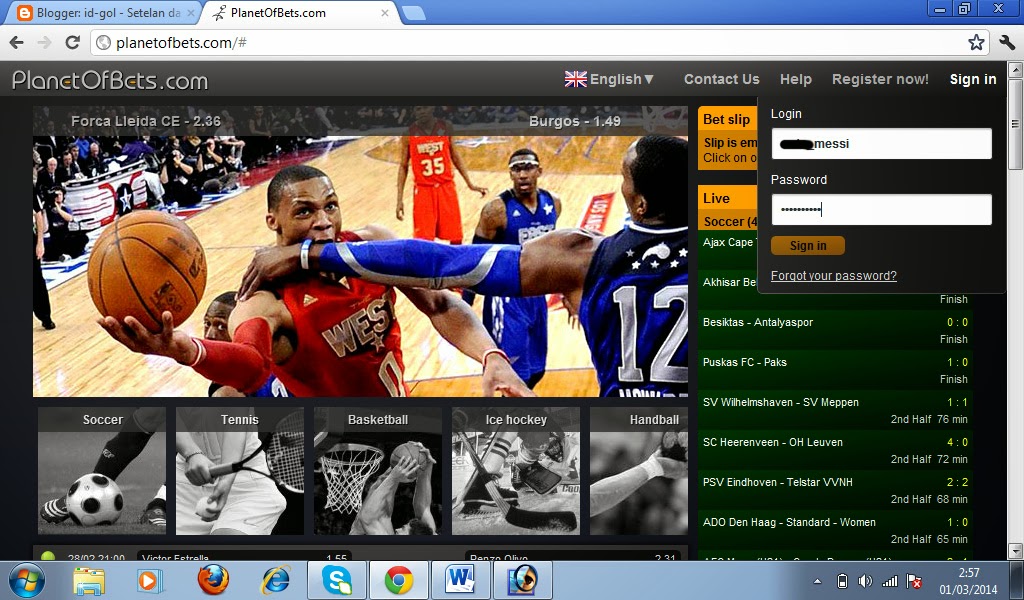Go back with the browser back arrow
The image size is (1024, 600).
16,42
